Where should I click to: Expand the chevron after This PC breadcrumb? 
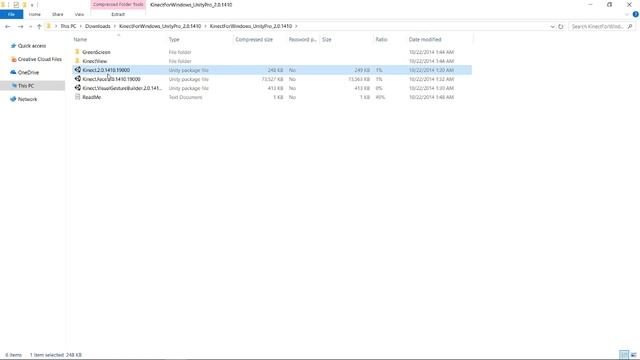80,26
